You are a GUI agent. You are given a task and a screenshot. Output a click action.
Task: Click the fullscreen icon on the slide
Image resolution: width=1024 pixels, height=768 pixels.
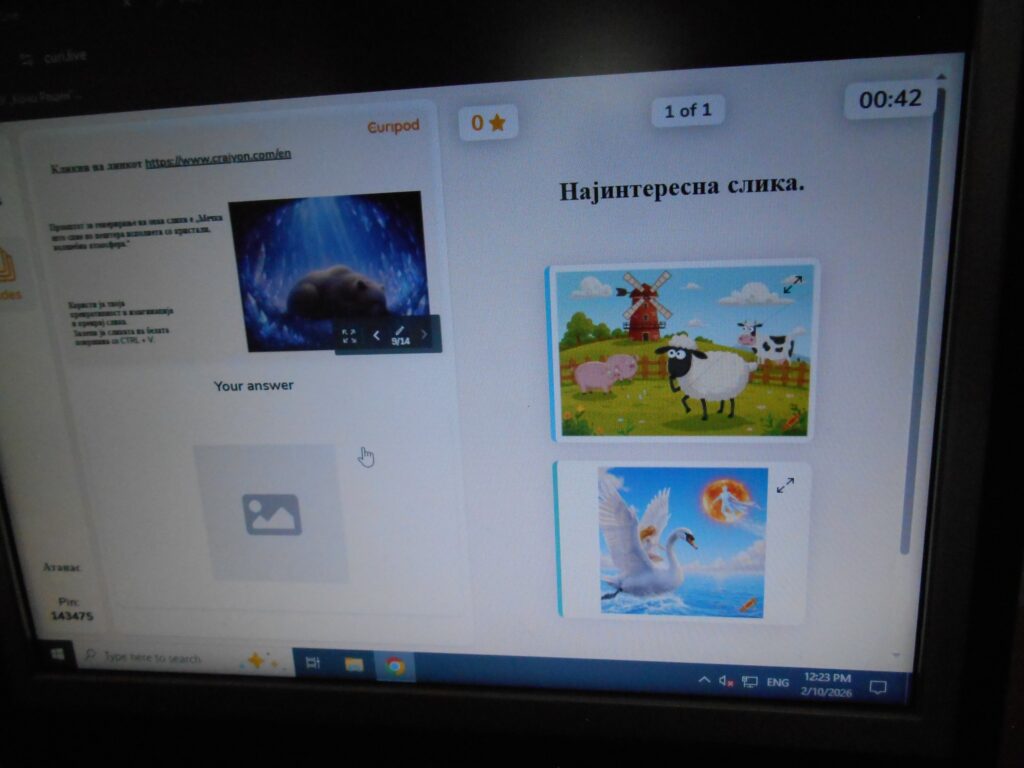click(349, 336)
